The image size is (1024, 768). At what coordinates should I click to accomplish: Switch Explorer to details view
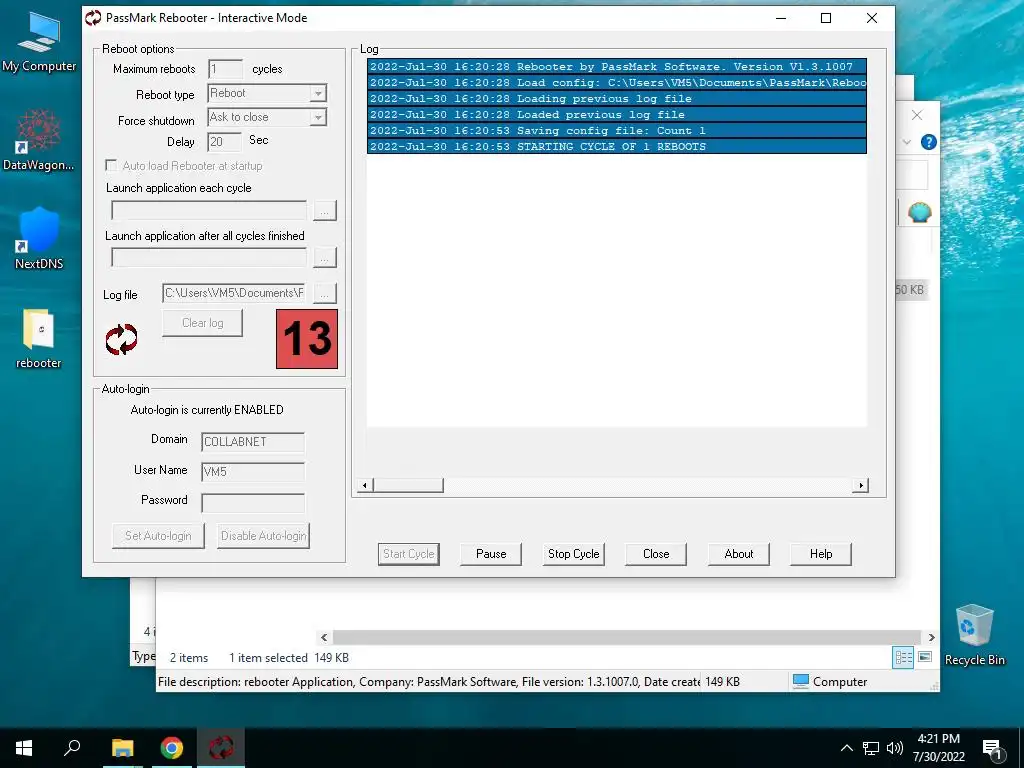[903, 657]
